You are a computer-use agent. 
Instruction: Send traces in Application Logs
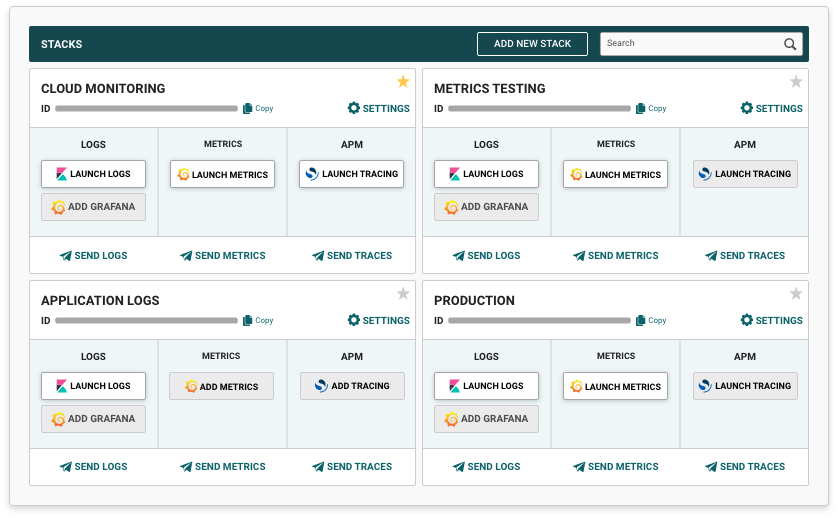pyautogui.click(x=352, y=467)
